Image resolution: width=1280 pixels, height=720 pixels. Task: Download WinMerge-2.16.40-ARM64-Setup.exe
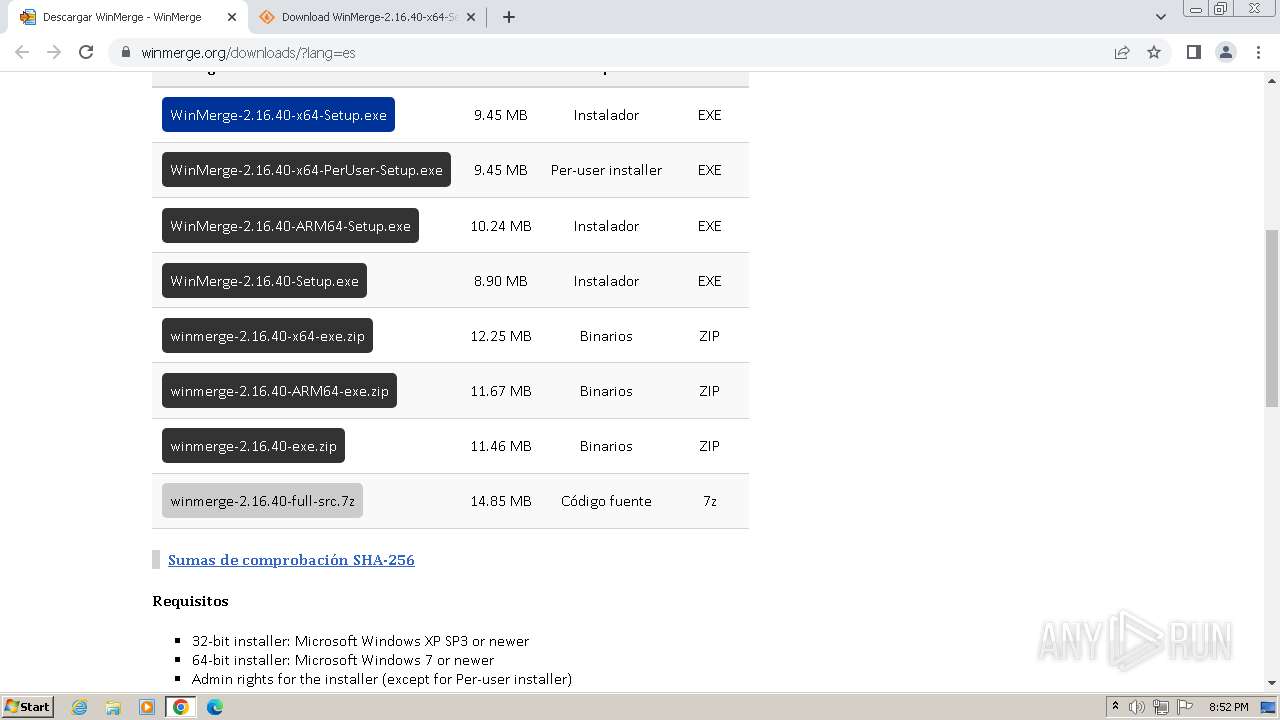[x=290, y=226]
